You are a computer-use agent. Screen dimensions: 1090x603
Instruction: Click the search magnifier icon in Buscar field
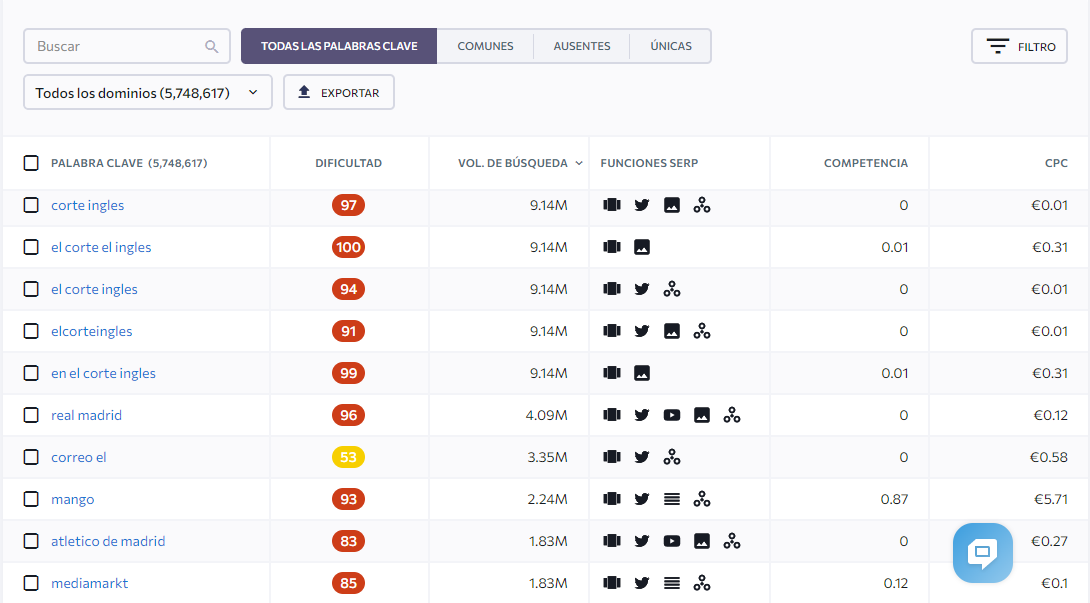(x=211, y=47)
